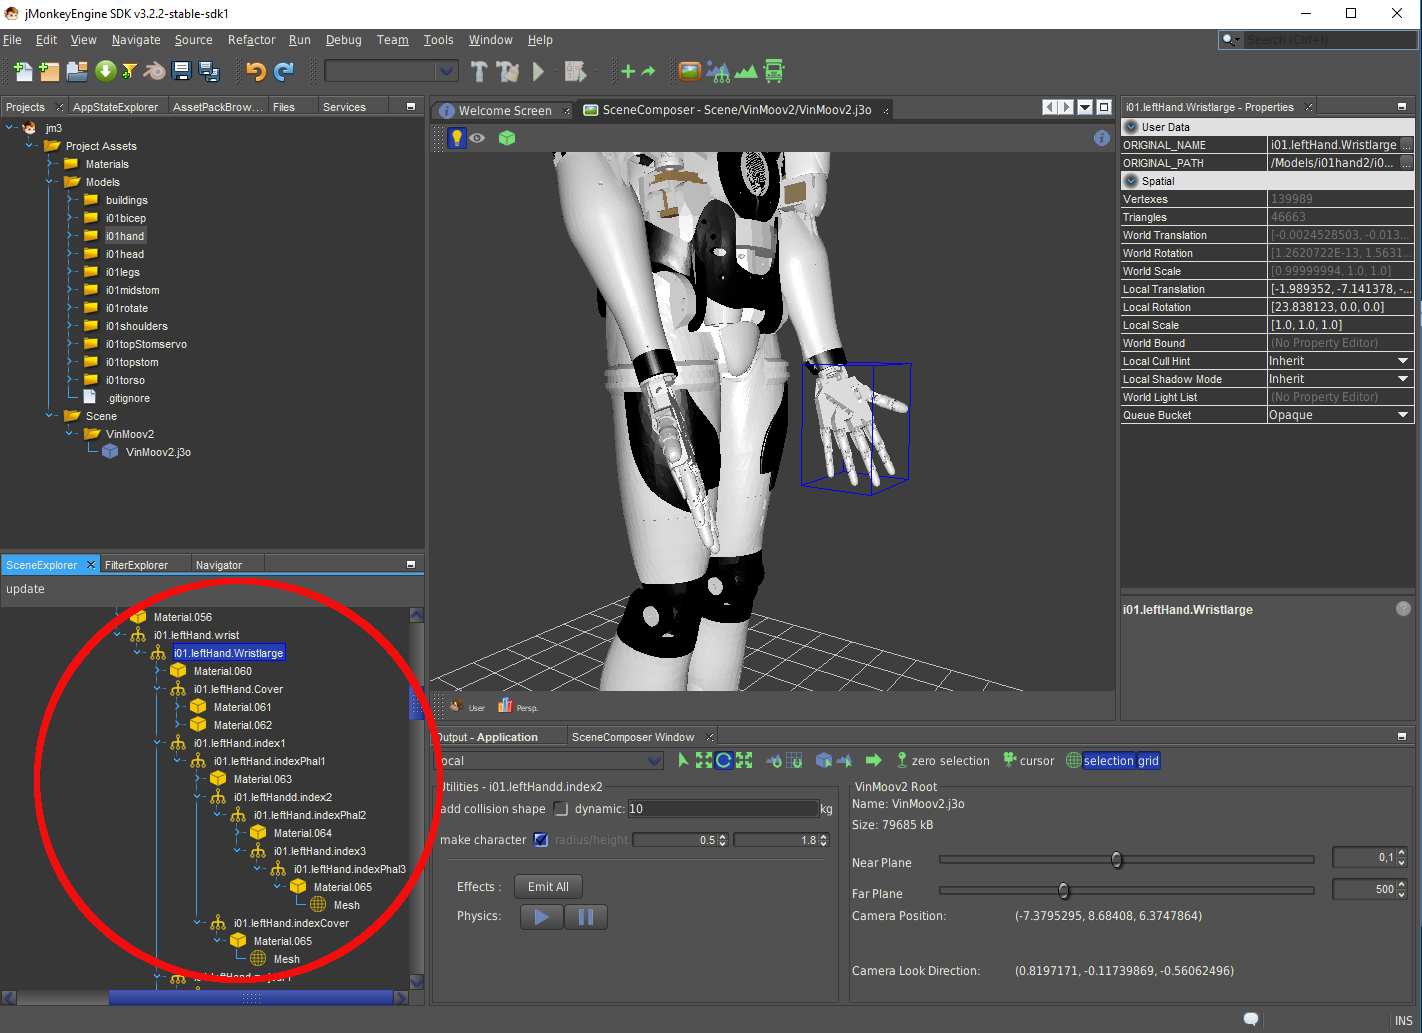The width and height of the screenshot is (1422, 1033).
Task: Click the New Project toolbar icon
Action: (x=49, y=71)
